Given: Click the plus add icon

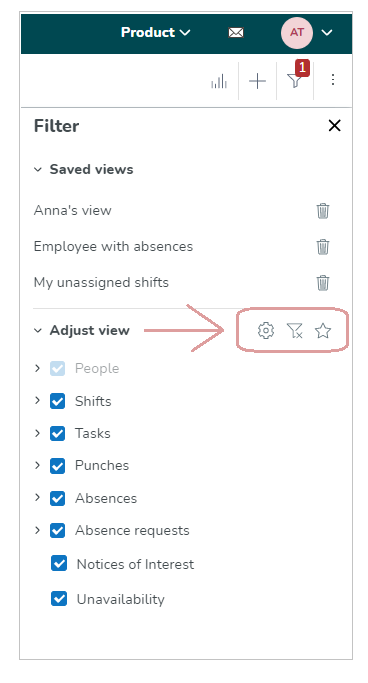Looking at the screenshot, I should 257,81.
